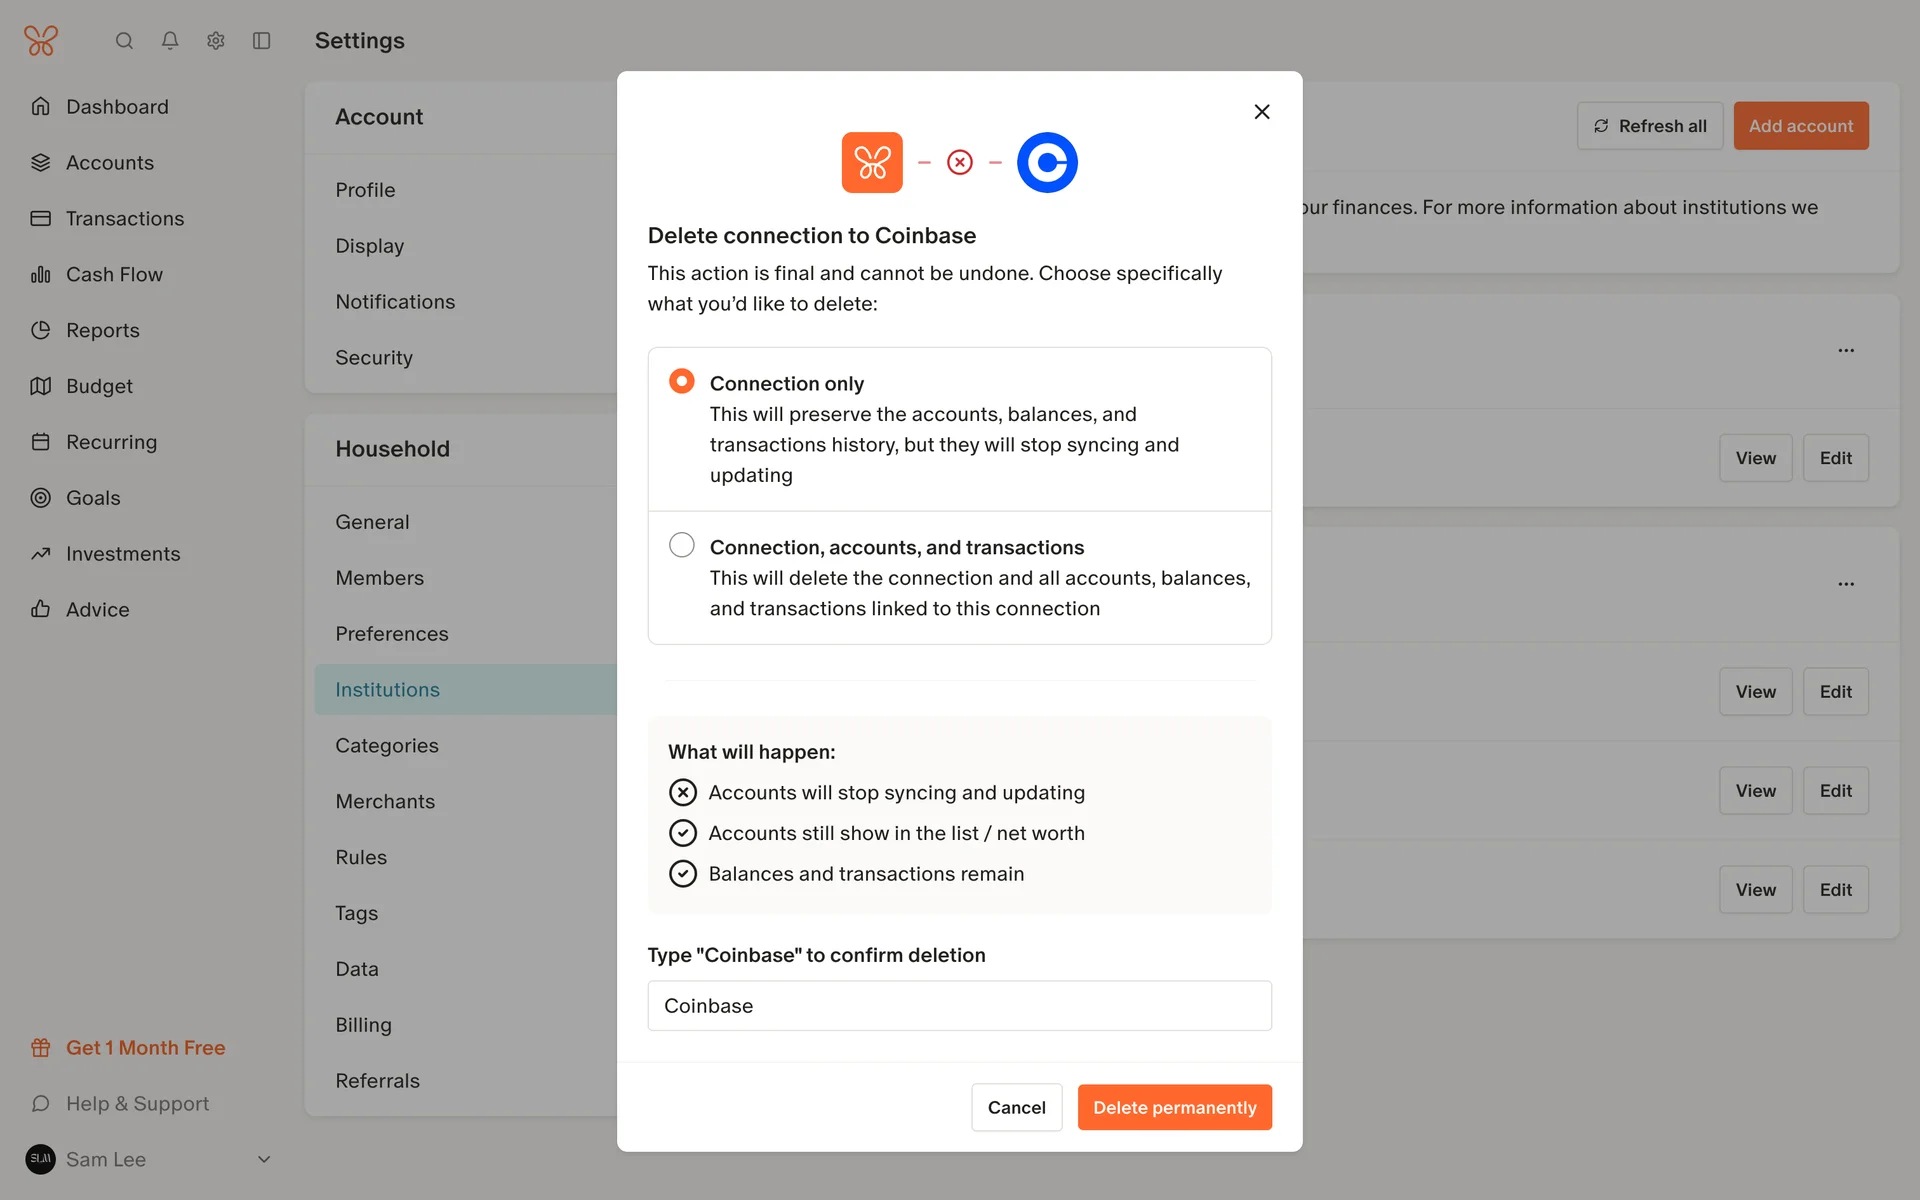This screenshot has height=1200, width=1920.
Task: Click the Monarch butterfly logo
Action: tap(41, 41)
